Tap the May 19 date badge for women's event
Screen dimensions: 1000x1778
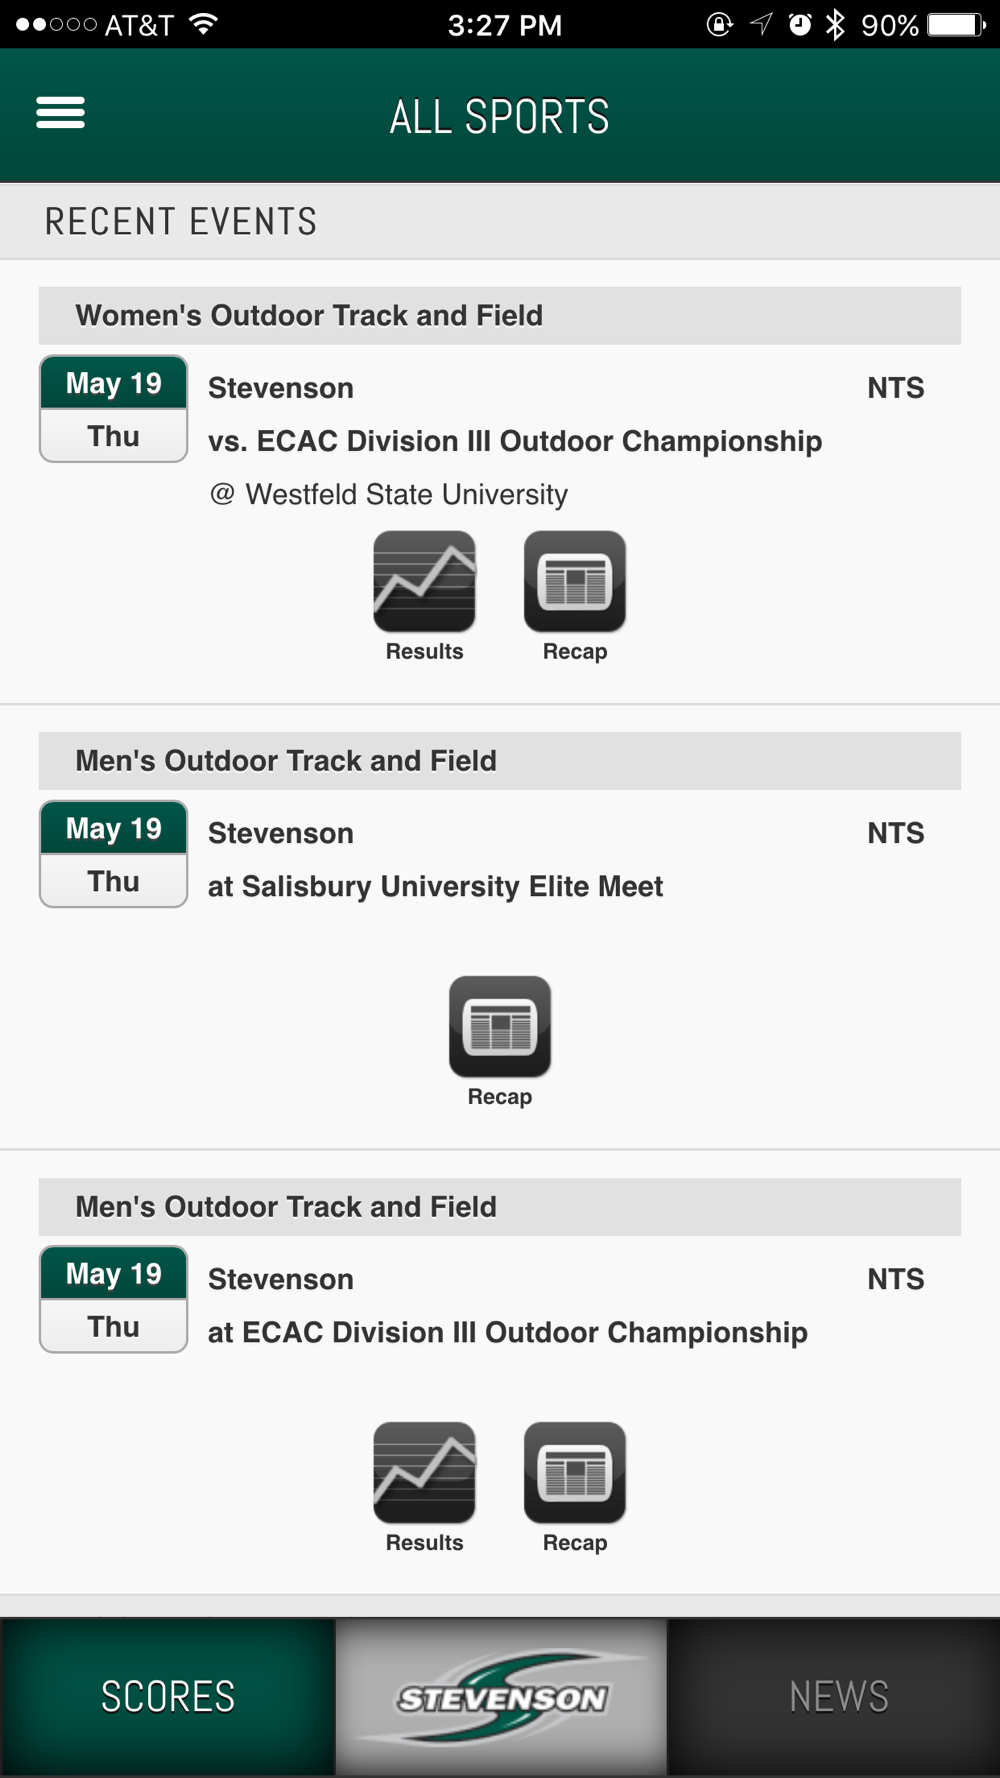point(114,409)
